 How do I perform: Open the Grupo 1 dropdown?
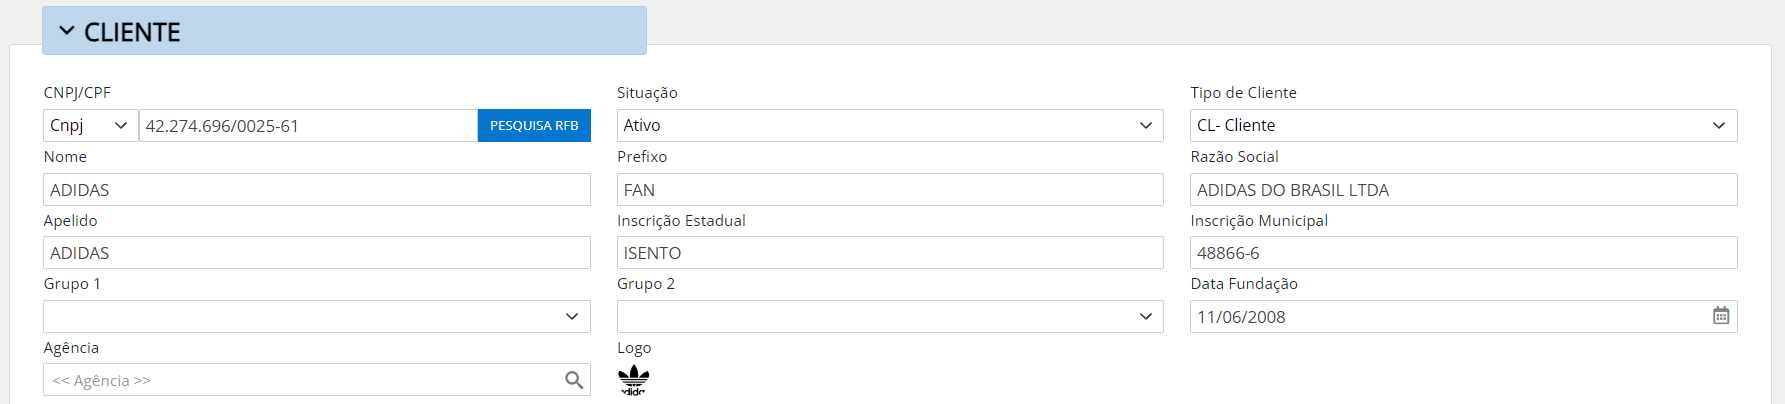pos(317,316)
